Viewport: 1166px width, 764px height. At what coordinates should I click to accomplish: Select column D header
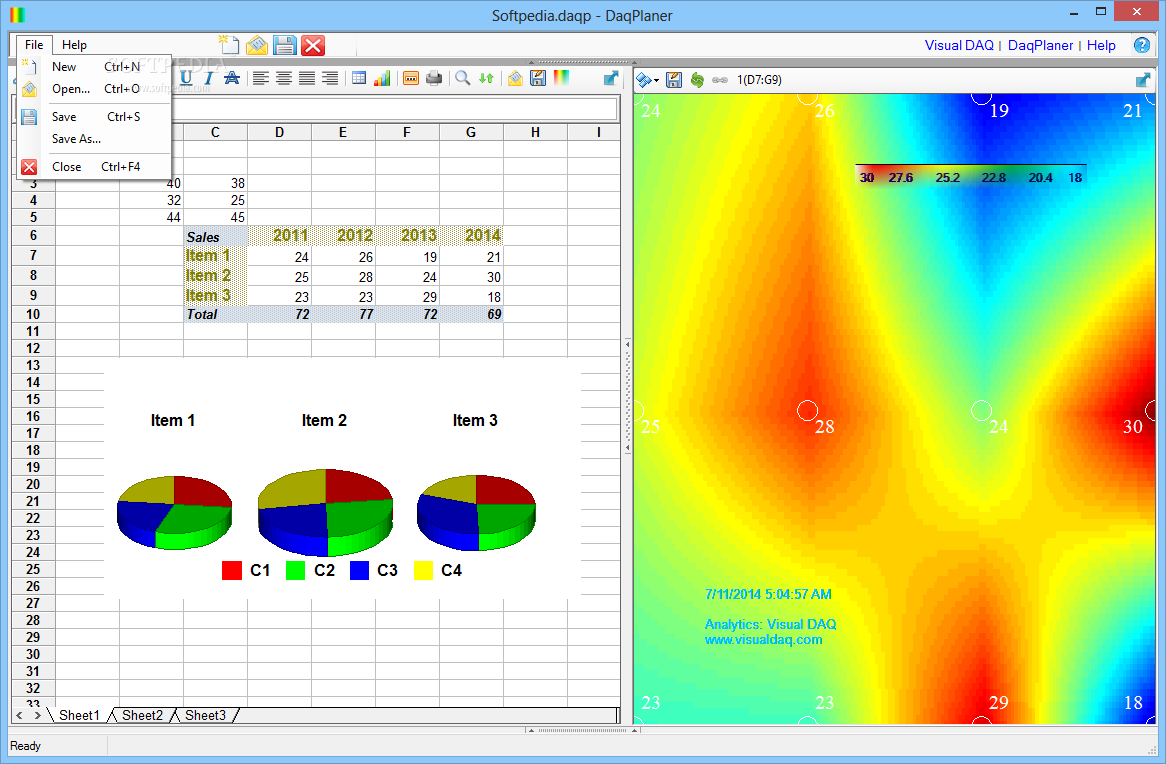click(x=280, y=132)
